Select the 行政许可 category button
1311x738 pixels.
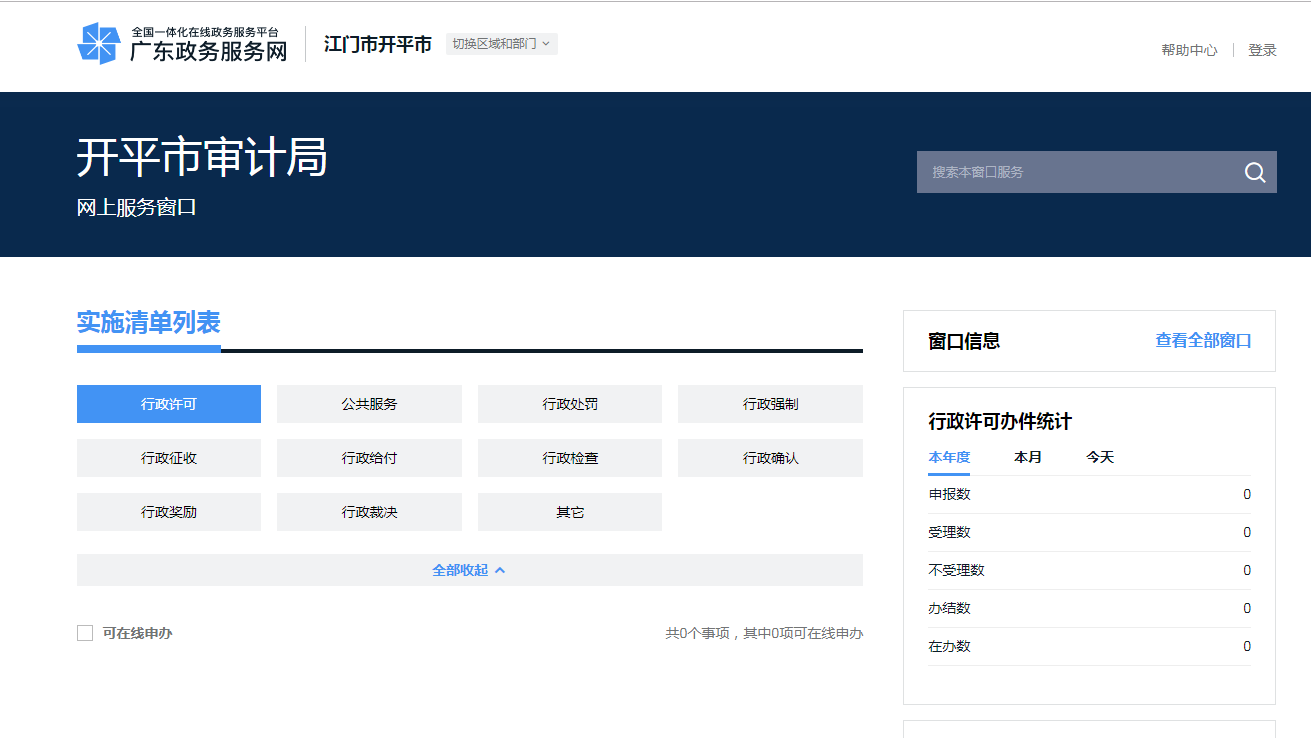(x=169, y=404)
